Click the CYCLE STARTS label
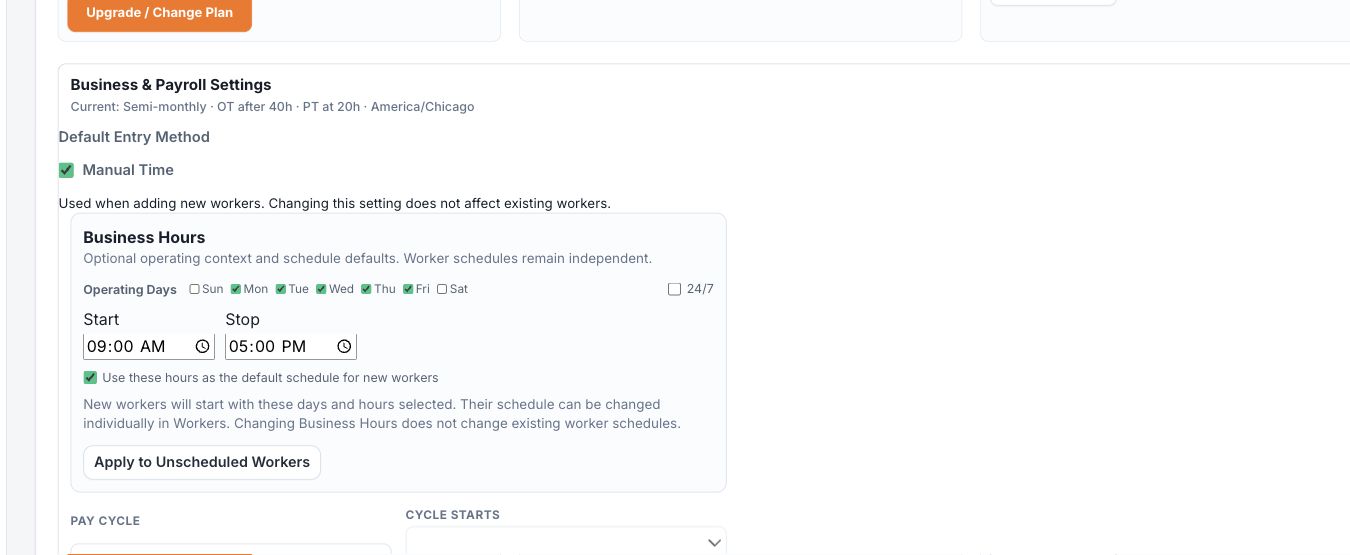 point(453,515)
